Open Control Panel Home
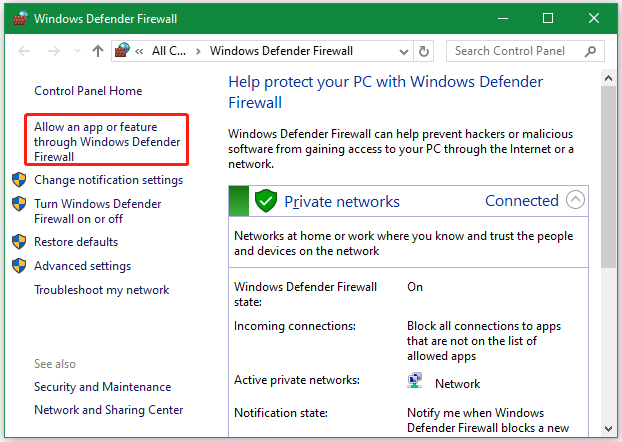Viewport: 622px width, 442px height. pyautogui.click(x=88, y=91)
